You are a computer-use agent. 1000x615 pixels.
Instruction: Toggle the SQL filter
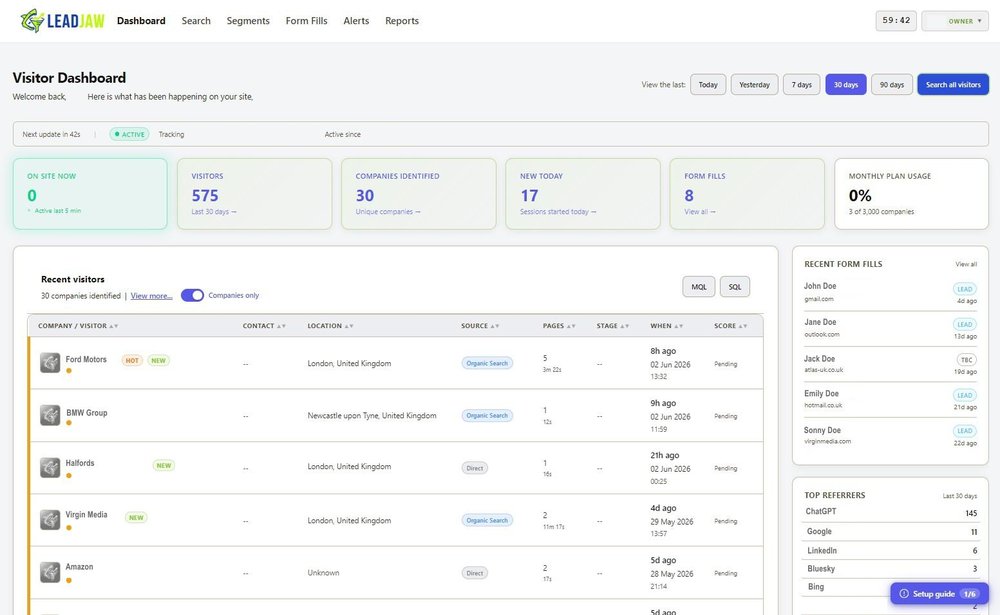735,287
